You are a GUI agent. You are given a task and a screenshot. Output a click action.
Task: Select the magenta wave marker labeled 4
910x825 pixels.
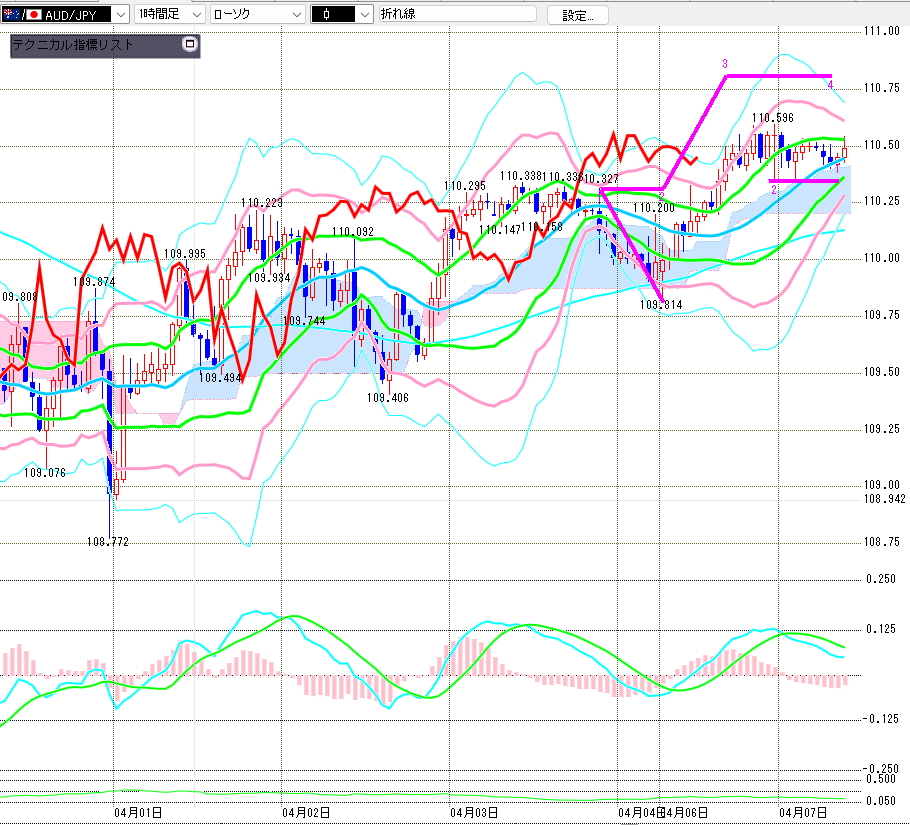click(830, 85)
